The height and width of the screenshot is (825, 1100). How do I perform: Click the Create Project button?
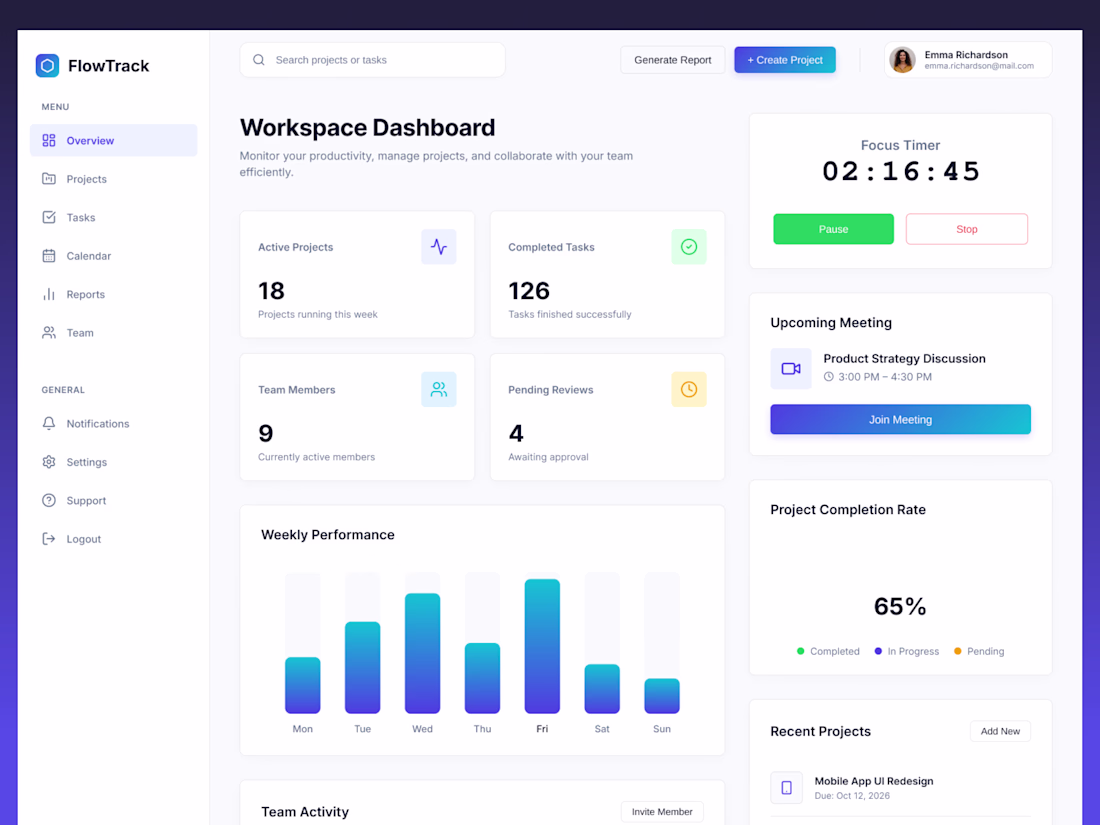pos(785,60)
